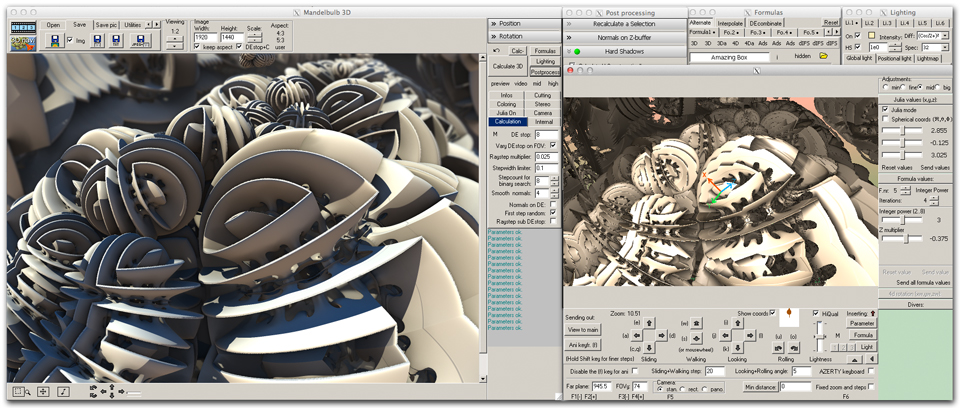Viewport: 960px width, 408px height.
Task: Increase the Smooth normals stepper
Action: click(555, 191)
